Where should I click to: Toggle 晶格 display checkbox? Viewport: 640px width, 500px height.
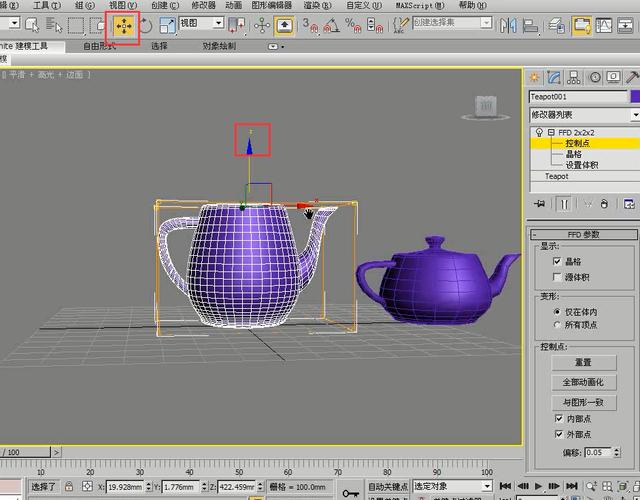pos(557,261)
